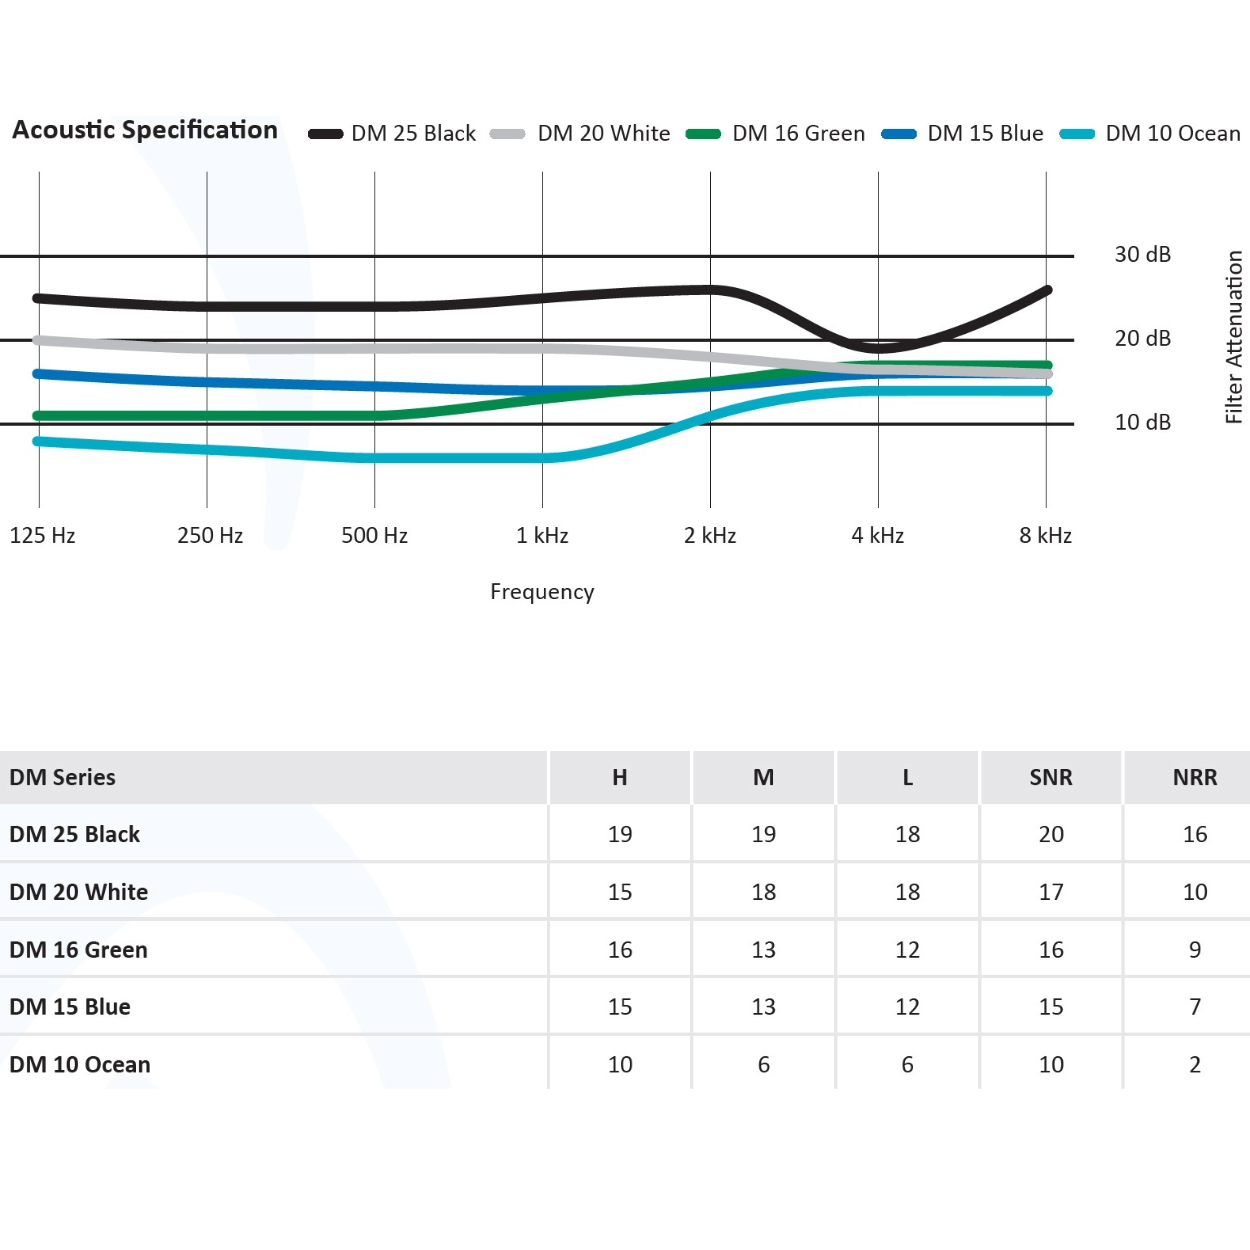The image size is (1250, 1250).
Task: Select the DM 16 Green legend color swatch
Action: [x=703, y=134]
